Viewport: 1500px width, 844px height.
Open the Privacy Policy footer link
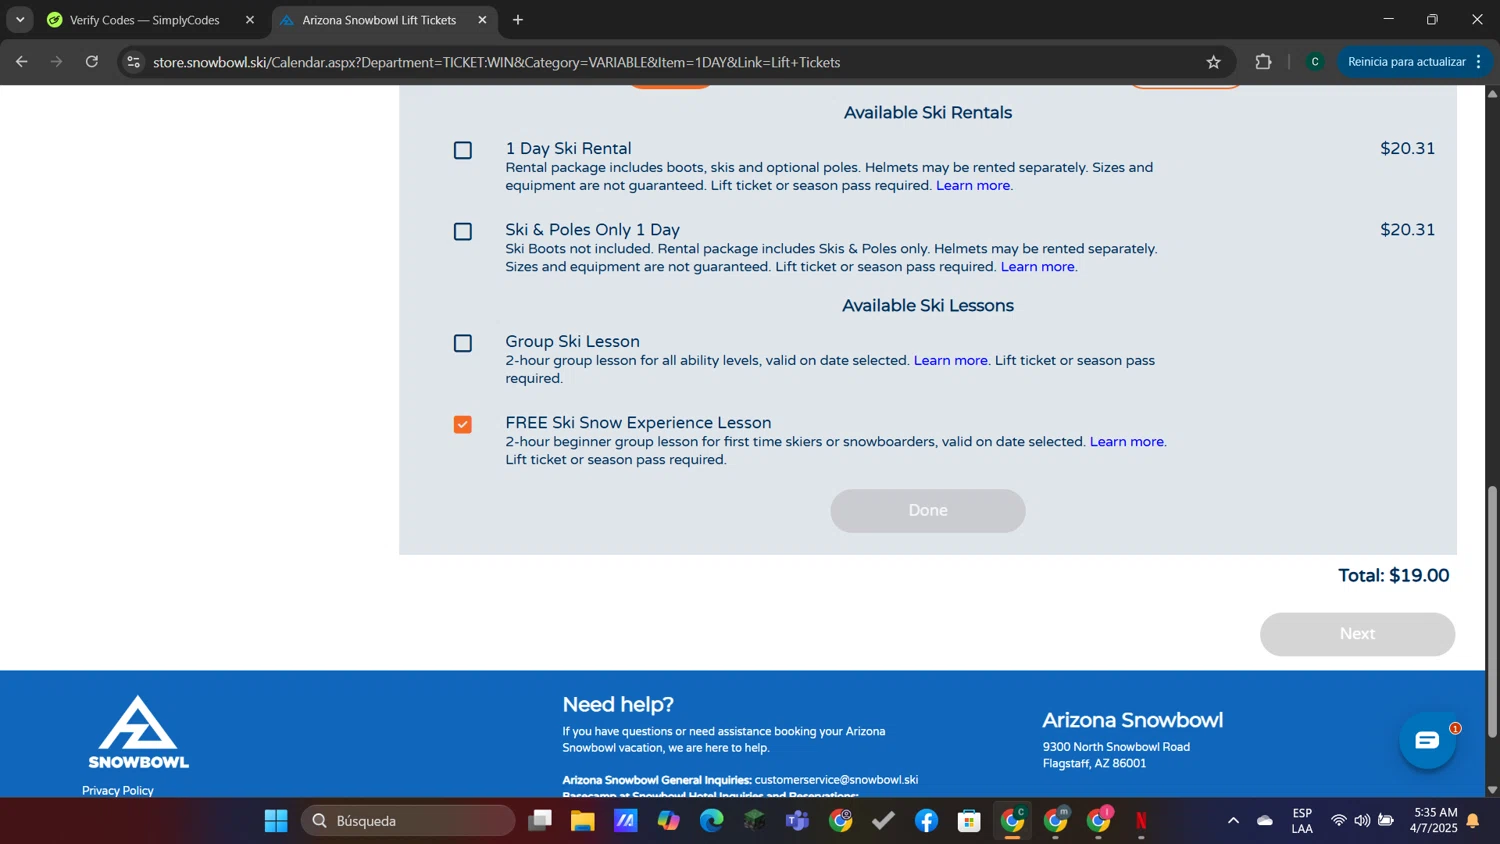point(118,790)
